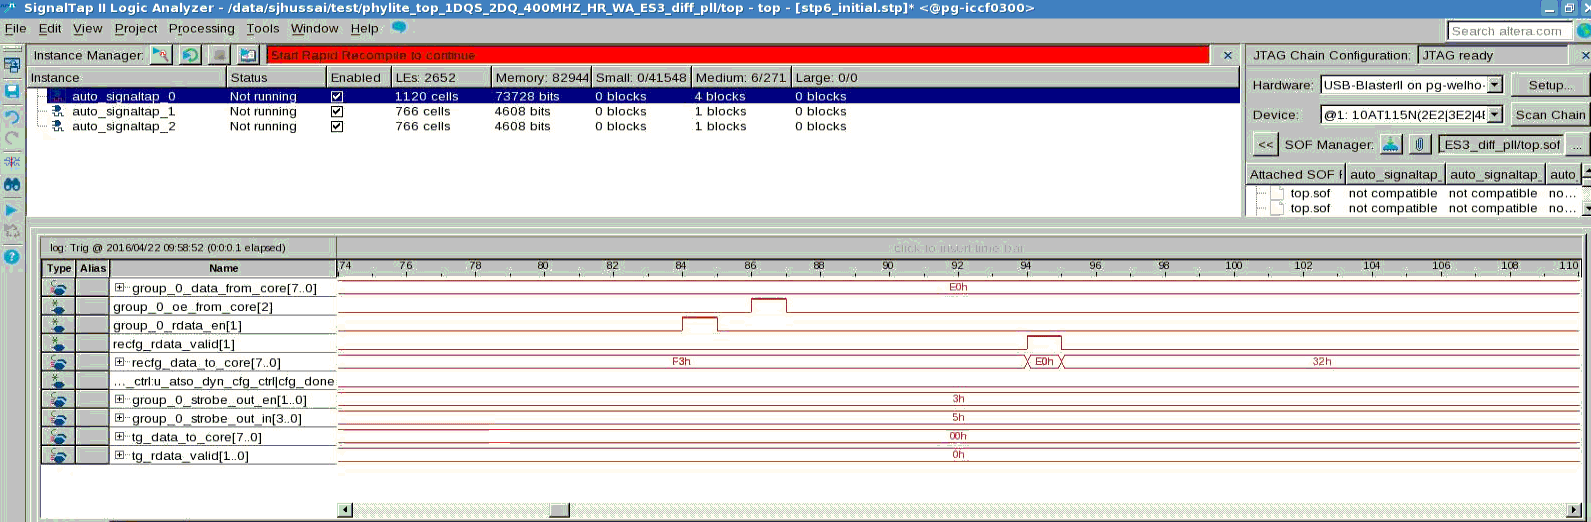Click the horizontal scrollbar thumb under waveform
Image resolution: width=1591 pixels, height=522 pixels.
coord(559,510)
